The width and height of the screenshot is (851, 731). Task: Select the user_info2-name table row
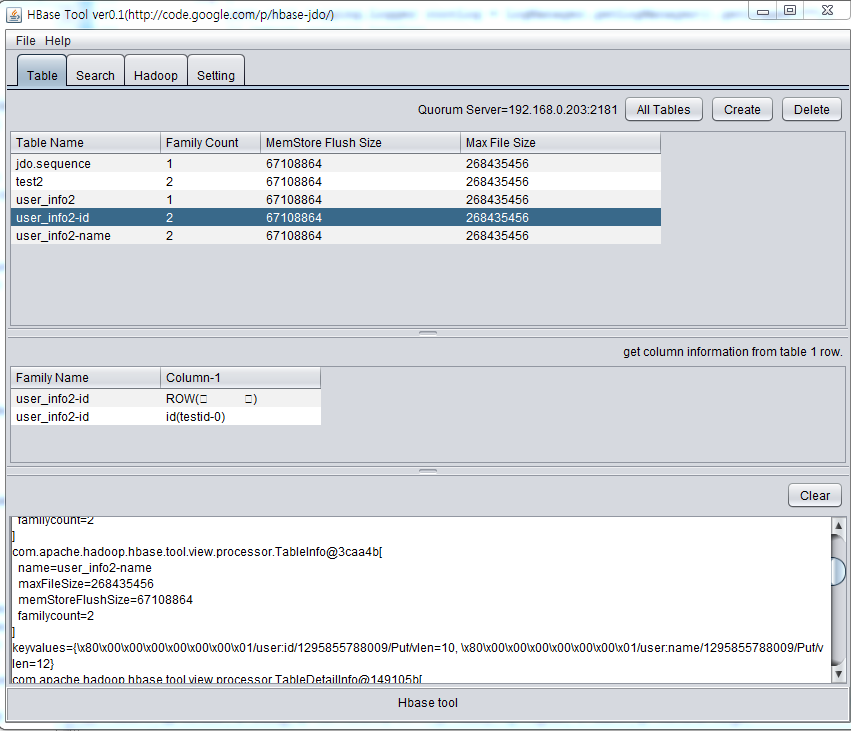[336, 236]
